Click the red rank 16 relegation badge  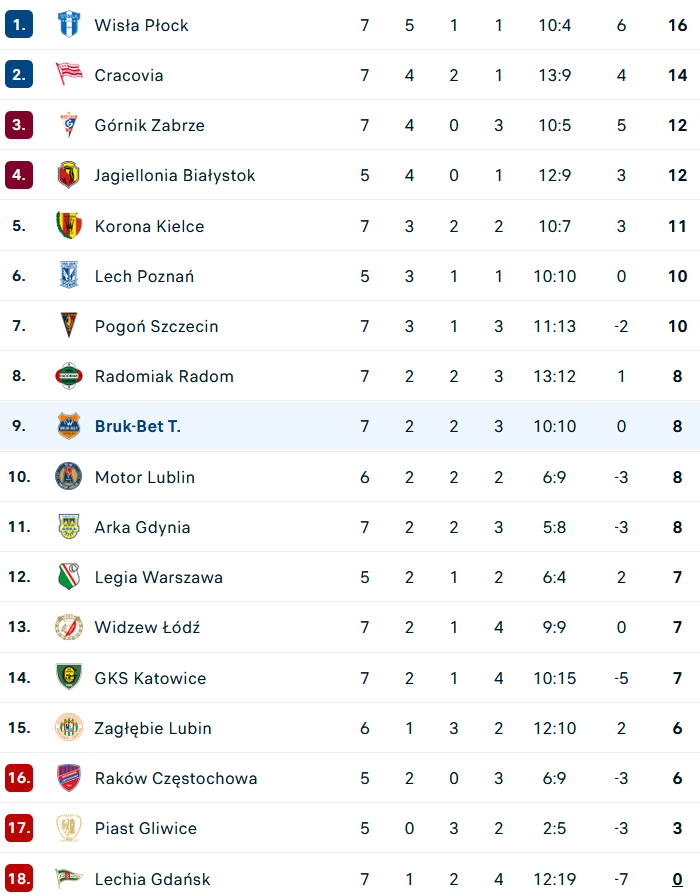pyautogui.click(x=19, y=777)
